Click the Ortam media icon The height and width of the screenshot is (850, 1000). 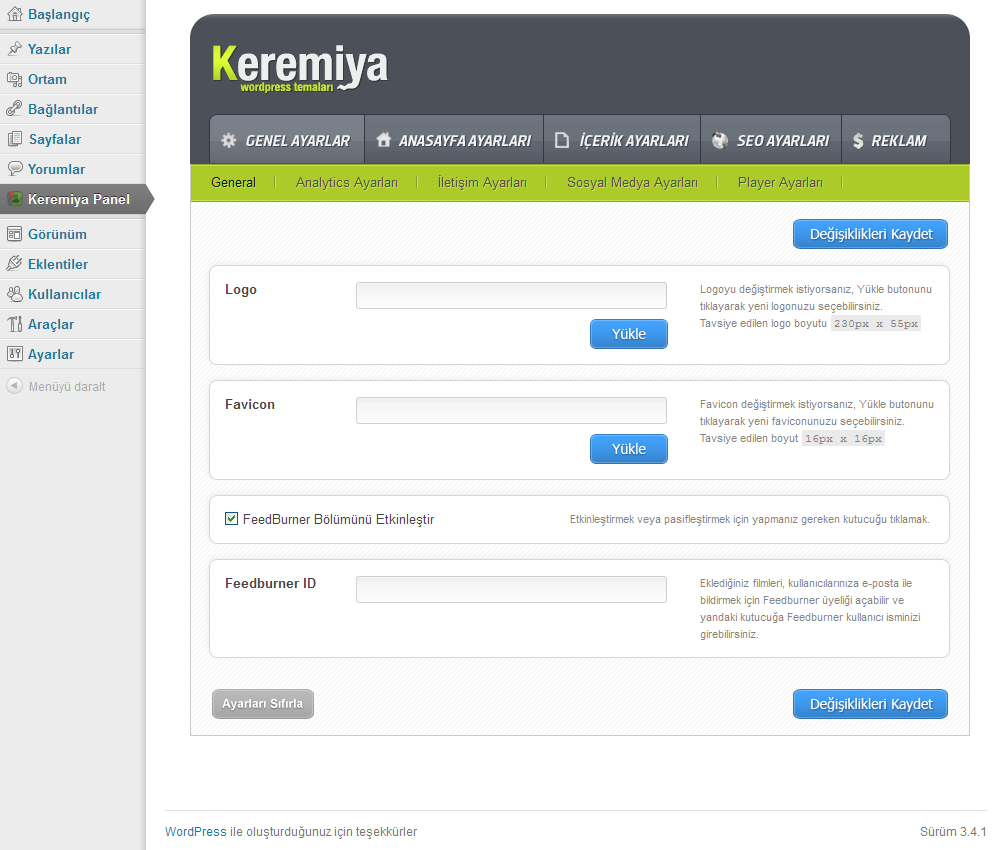[14, 79]
